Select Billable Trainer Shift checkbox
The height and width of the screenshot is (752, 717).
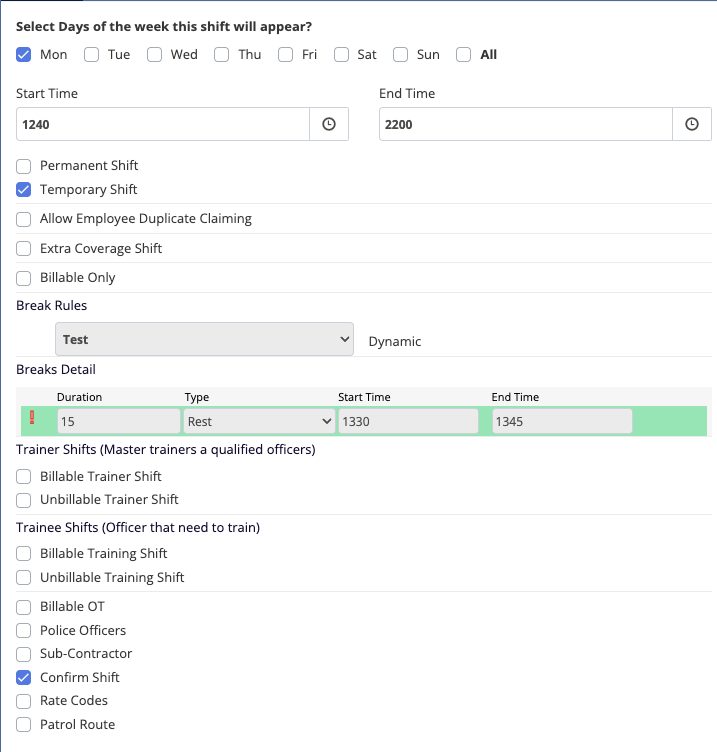24,477
